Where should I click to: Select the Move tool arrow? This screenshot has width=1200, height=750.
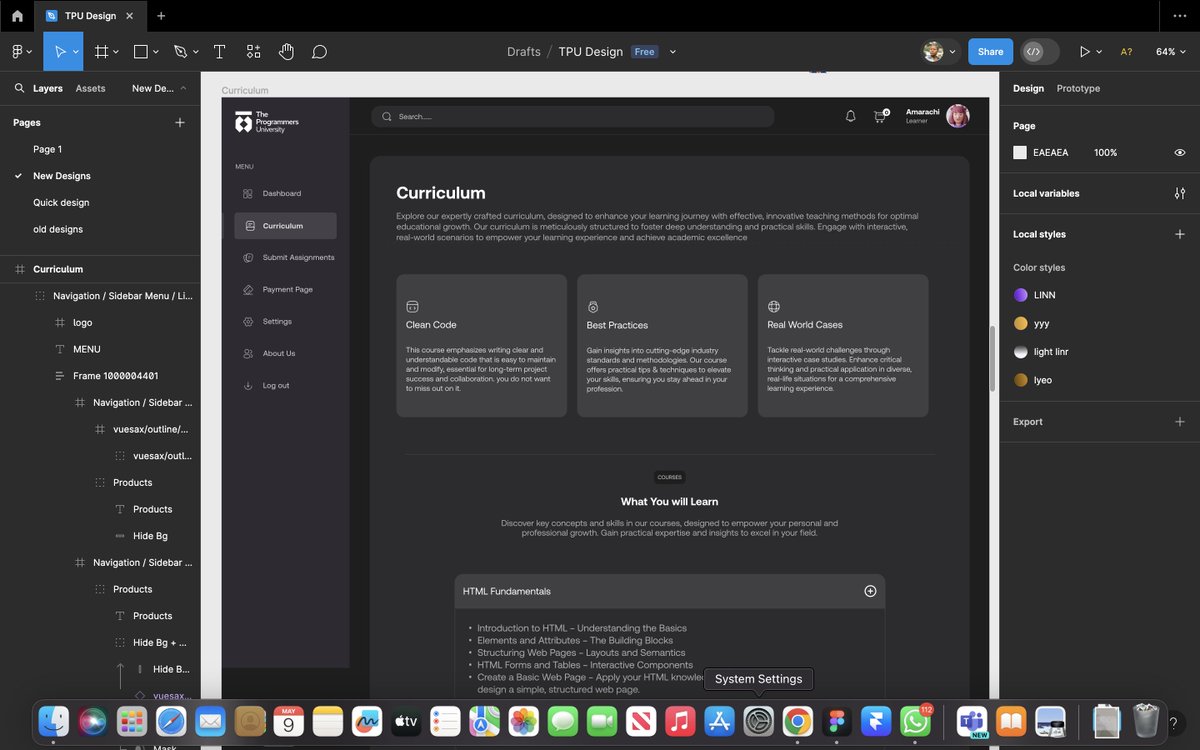tap(59, 51)
